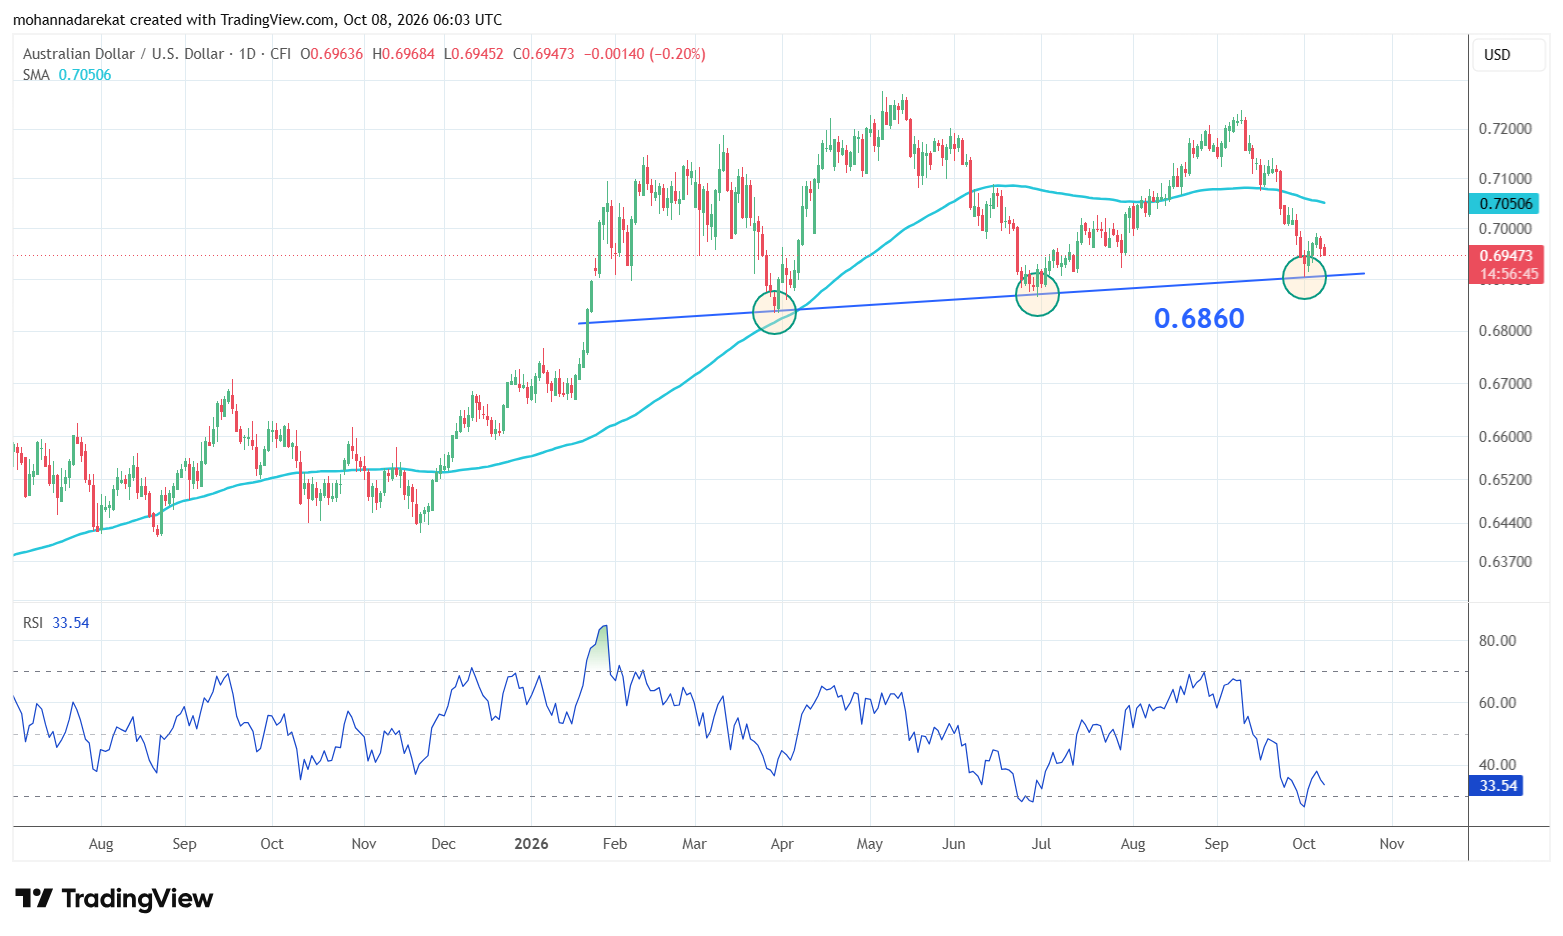Click the 0.63700 price axis label
Screen dimensions: 1563x936
point(1505,562)
